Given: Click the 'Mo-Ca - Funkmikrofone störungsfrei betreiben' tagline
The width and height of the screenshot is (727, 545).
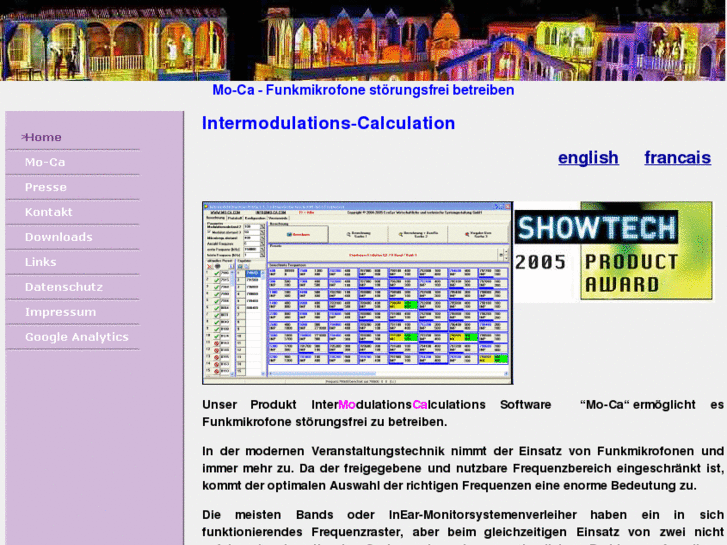Looking at the screenshot, I should tap(363, 90).
